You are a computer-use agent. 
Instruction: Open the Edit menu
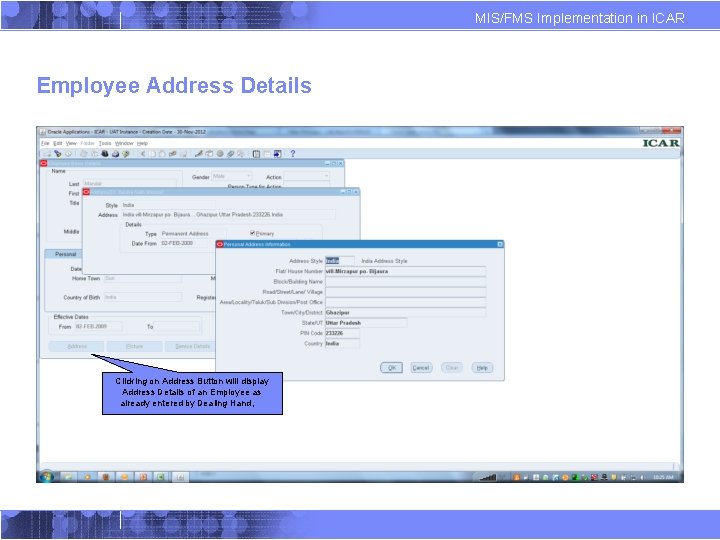(57, 143)
